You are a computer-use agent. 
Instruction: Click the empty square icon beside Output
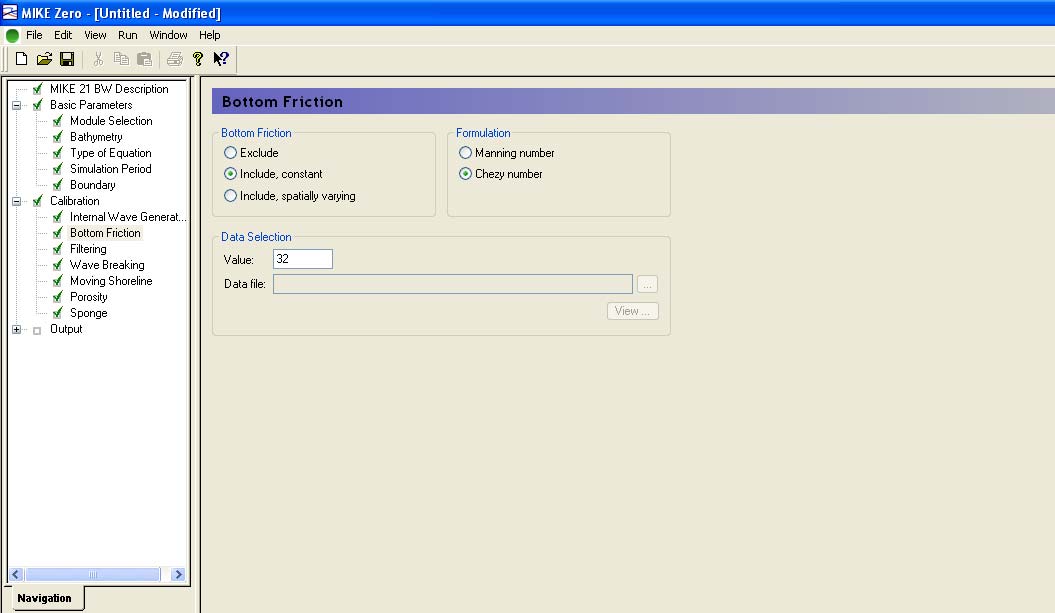[x=37, y=330]
